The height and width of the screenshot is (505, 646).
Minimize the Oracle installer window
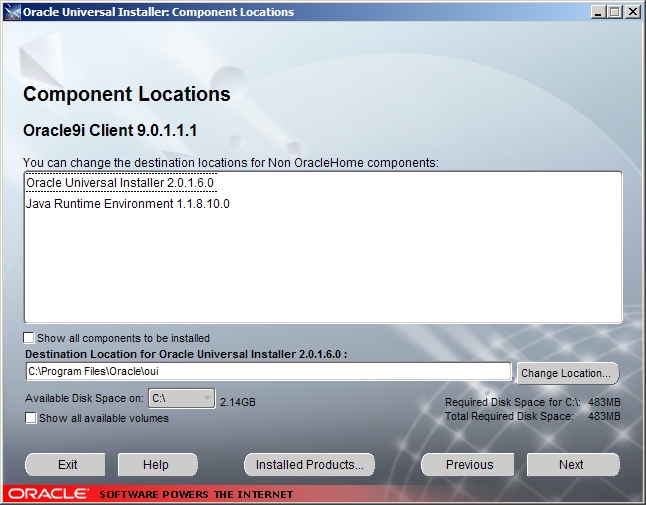coord(598,12)
